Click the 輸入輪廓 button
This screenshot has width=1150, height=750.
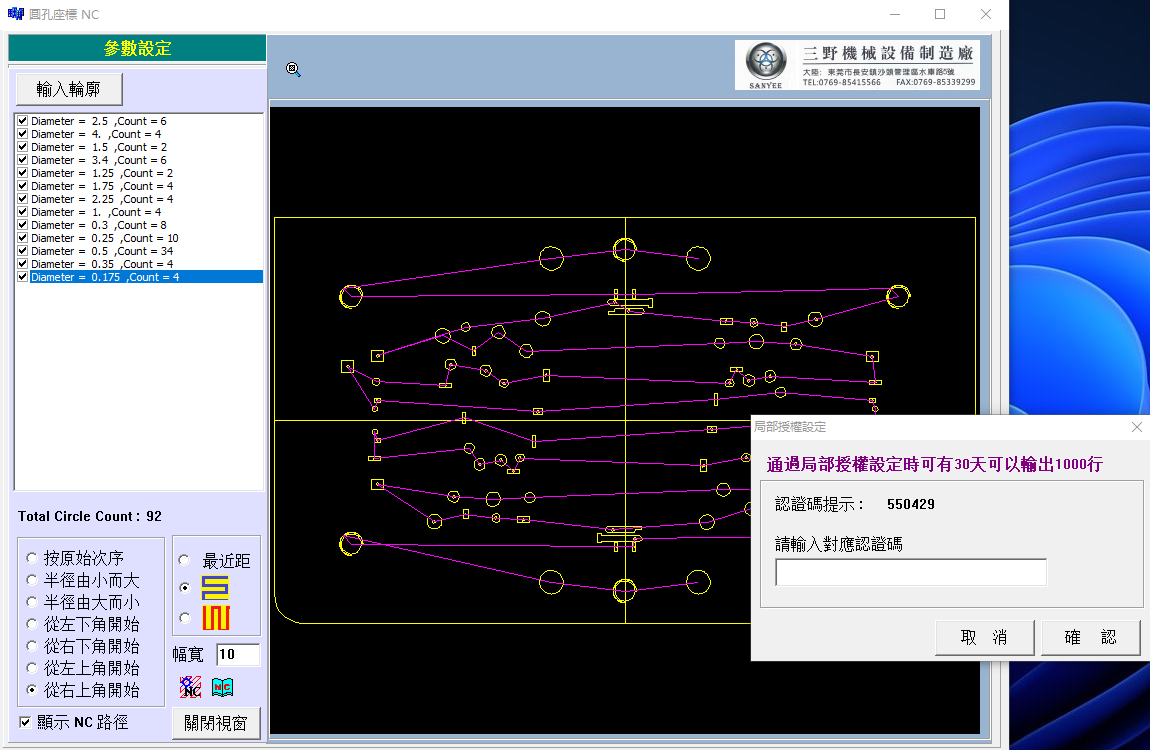(69, 89)
